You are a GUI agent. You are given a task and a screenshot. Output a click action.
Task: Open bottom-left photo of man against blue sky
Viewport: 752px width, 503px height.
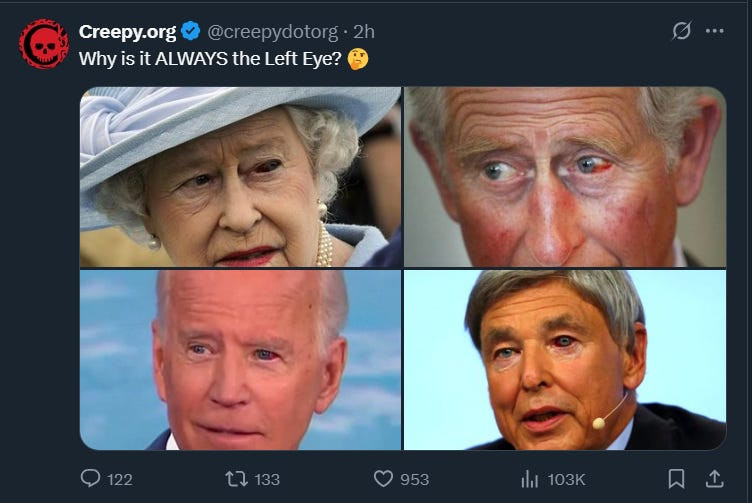coord(240,360)
